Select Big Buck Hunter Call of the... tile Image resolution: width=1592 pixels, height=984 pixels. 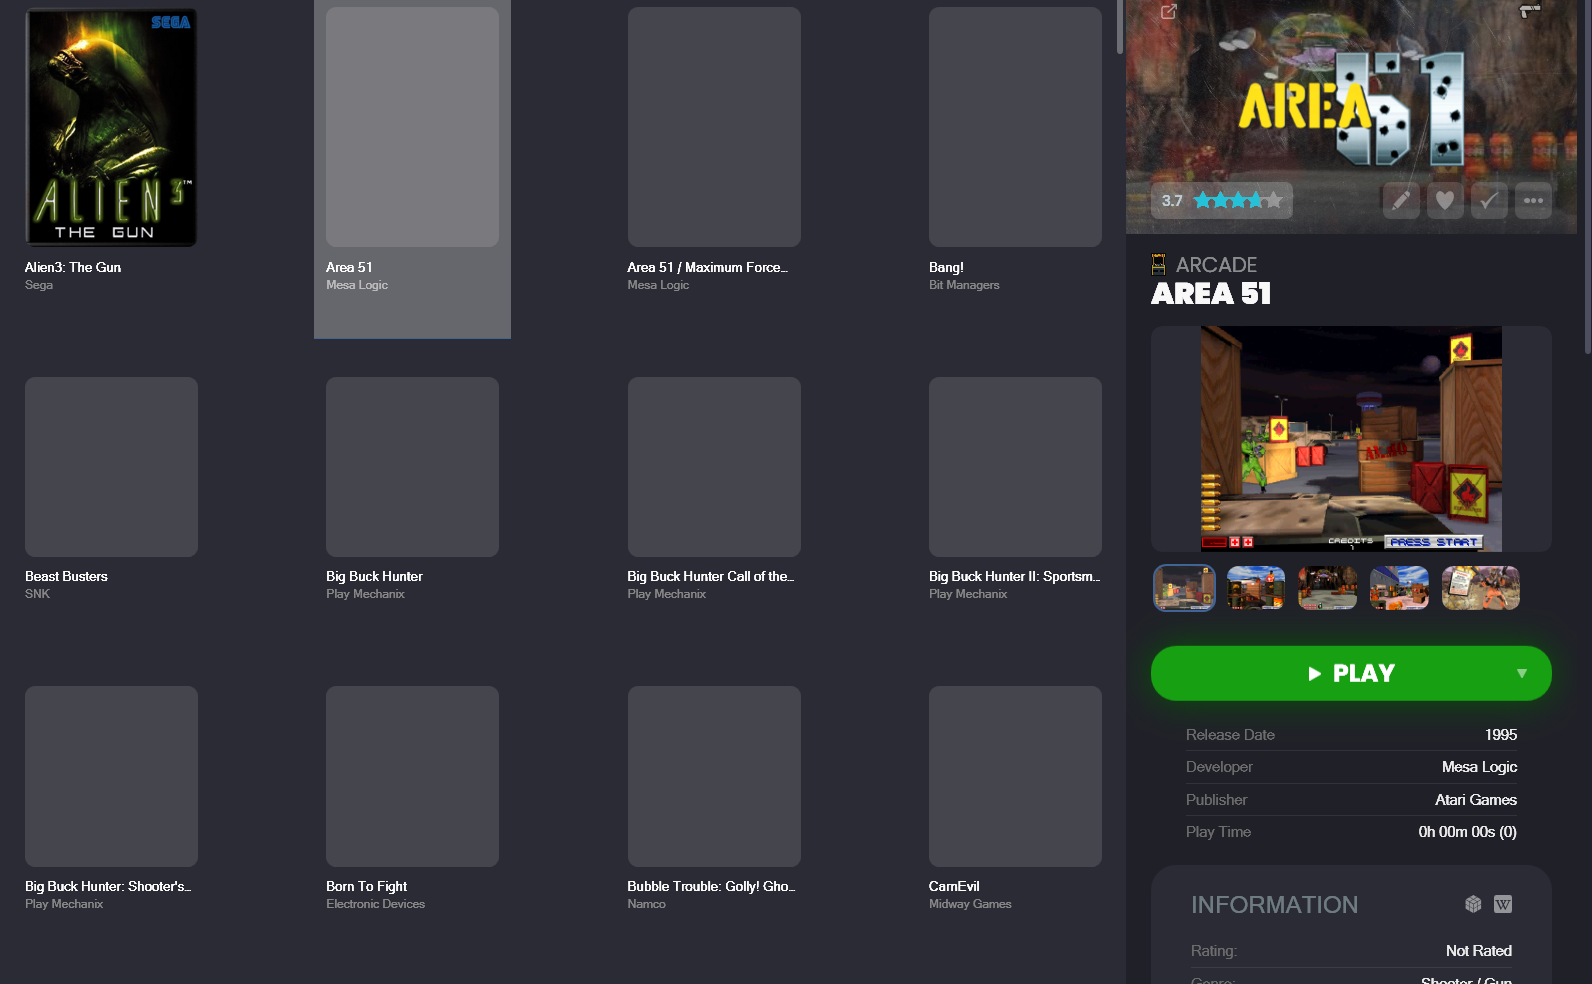click(714, 467)
